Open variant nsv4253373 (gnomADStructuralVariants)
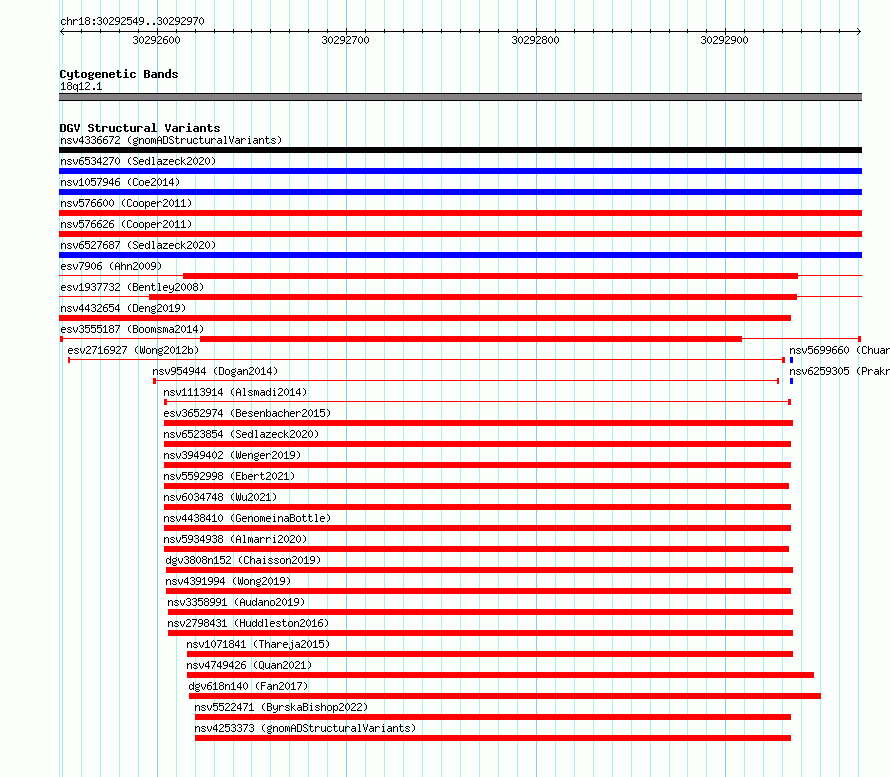The image size is (890, 777). coord(305,728)
